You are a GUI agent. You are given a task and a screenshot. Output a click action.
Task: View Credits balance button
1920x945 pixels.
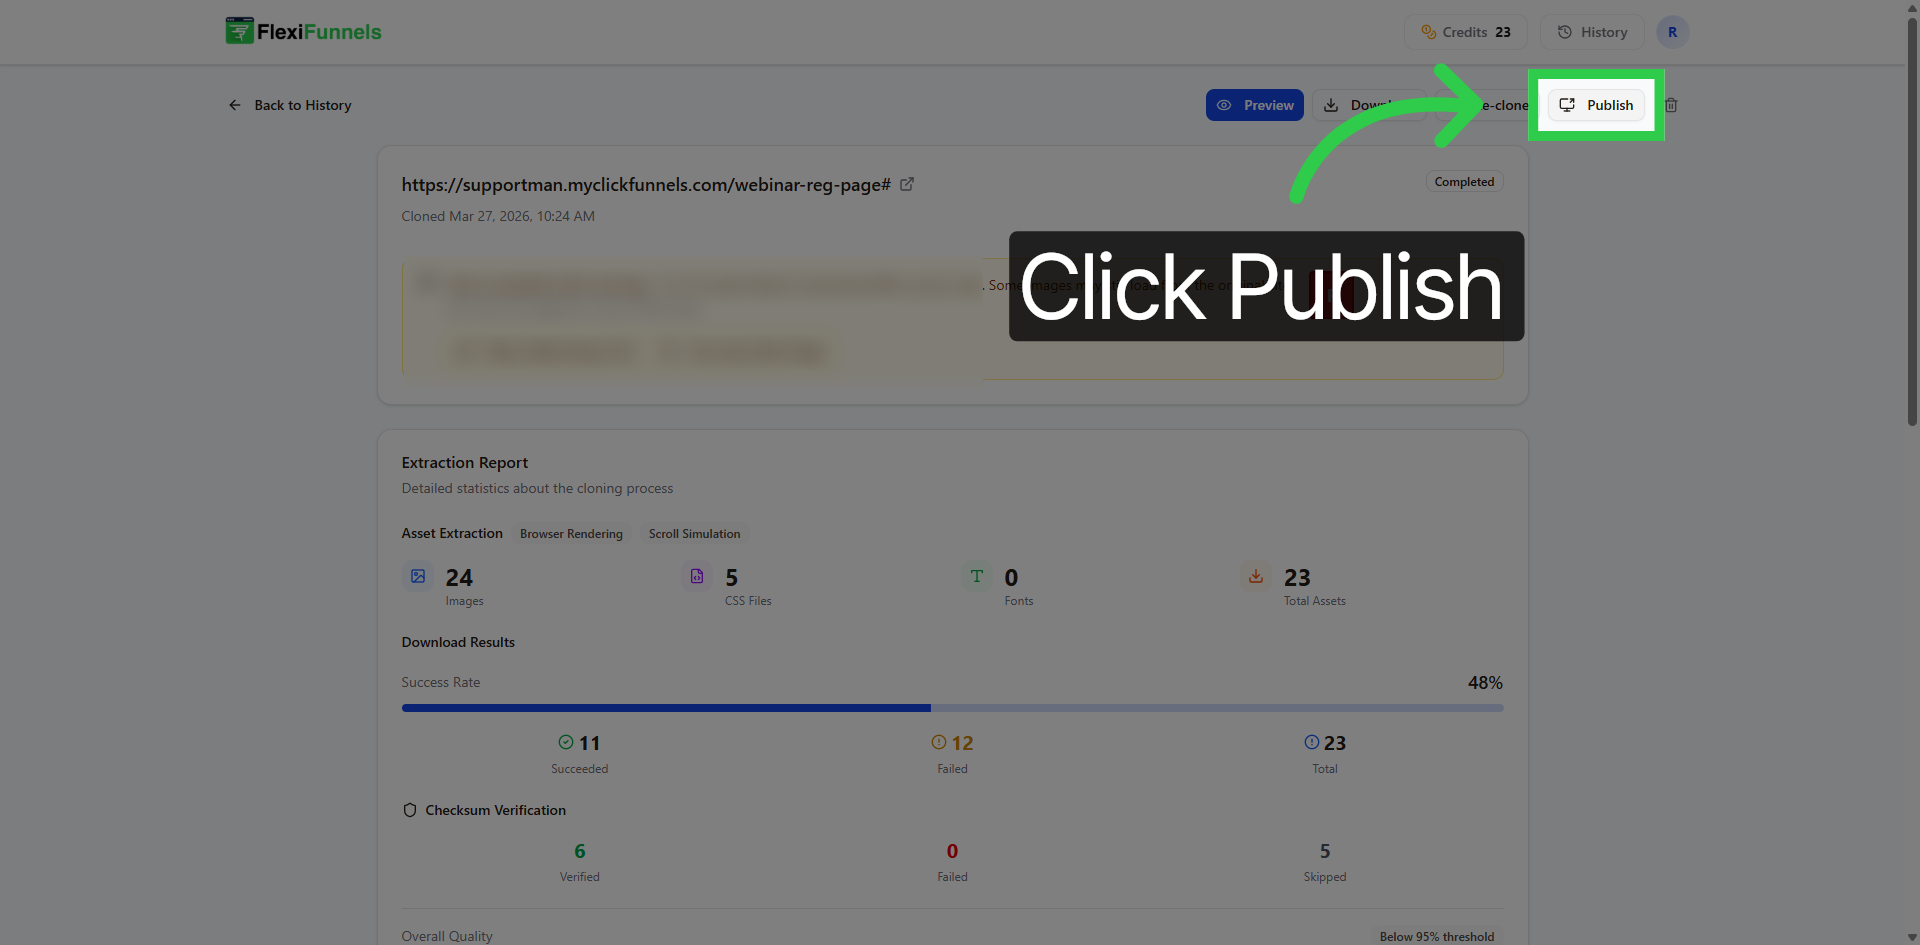pyautogui.click(x=1465, y=32)
